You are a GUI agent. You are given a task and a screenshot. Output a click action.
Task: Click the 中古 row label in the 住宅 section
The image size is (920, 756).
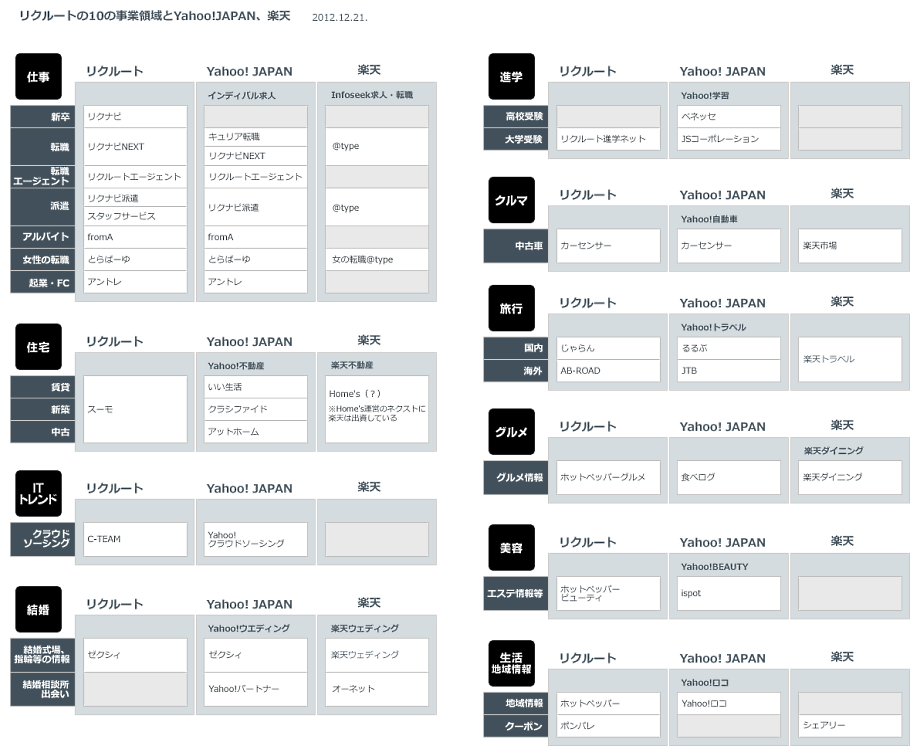tap(43, 432)
